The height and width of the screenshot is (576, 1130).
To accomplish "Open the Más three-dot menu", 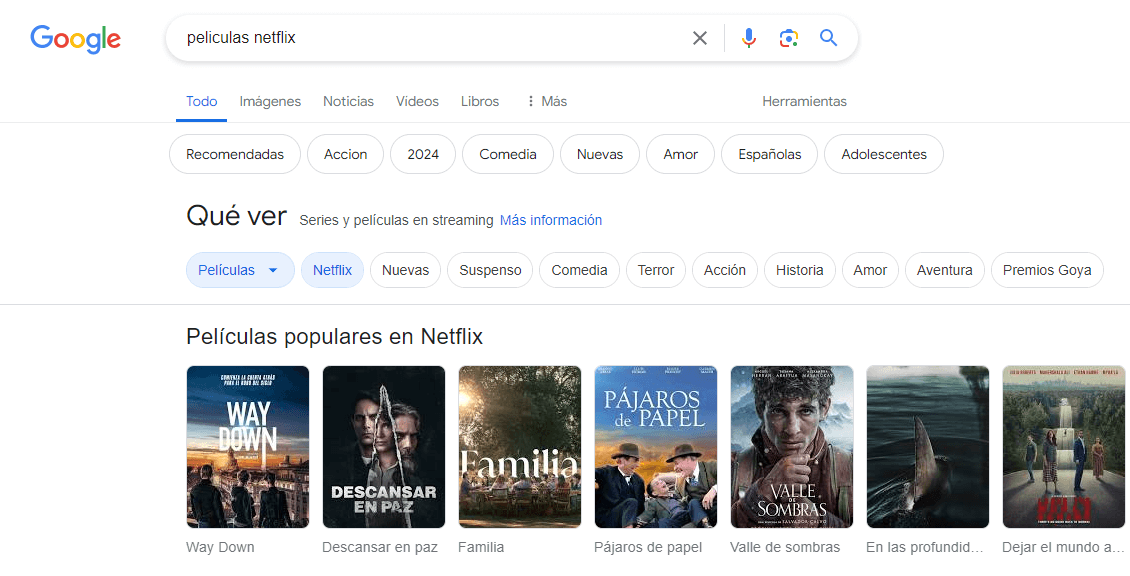I will click(x=546, y=102).
